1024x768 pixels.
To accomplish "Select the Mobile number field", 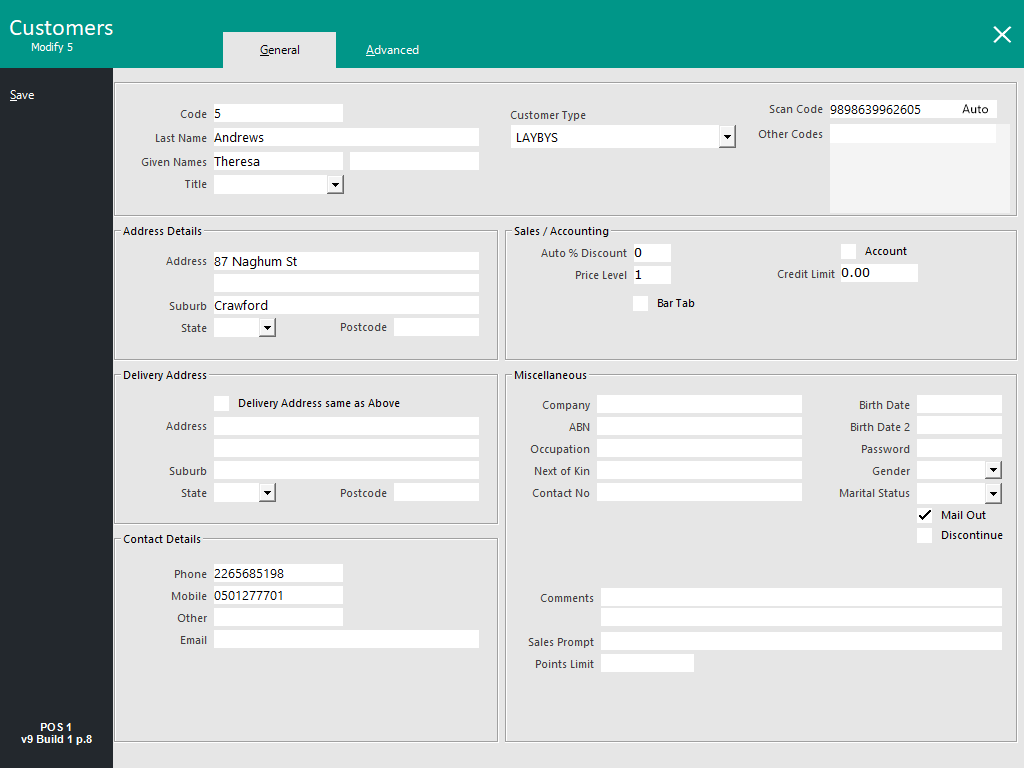I will [277, 594].
